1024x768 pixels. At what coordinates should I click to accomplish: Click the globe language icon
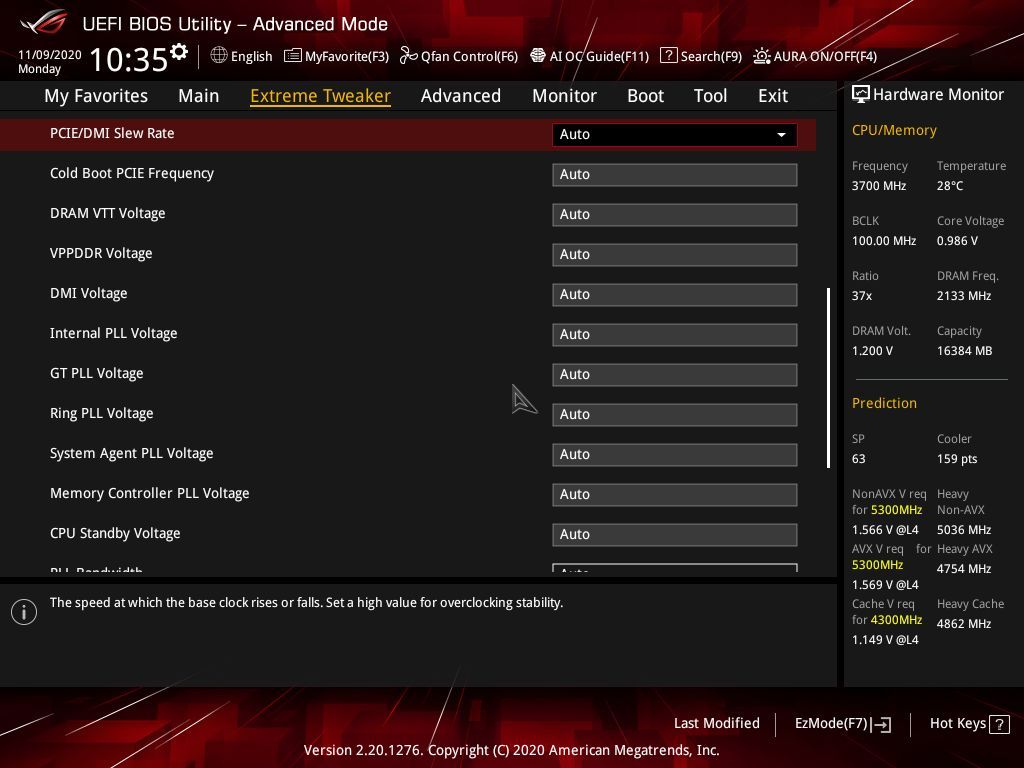pos(219,56)
